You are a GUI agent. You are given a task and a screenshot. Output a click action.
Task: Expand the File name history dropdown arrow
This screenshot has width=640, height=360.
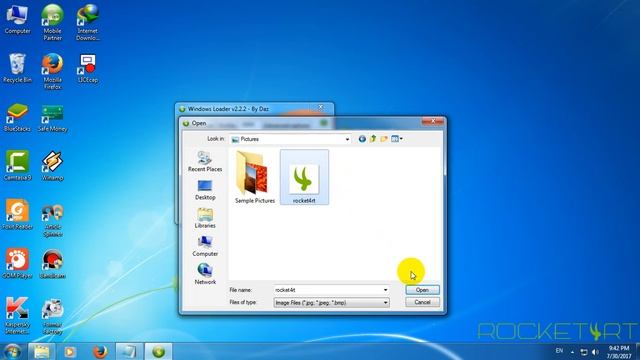point(385,290)
